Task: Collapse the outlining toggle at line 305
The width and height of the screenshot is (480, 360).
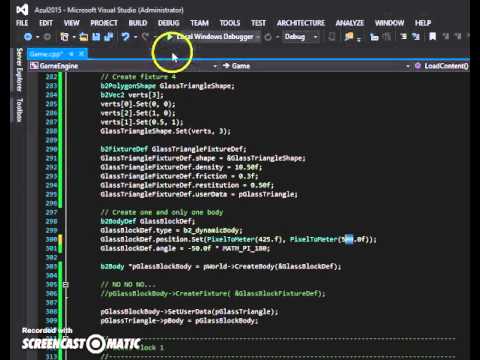Action: click(x=66, y=285)
